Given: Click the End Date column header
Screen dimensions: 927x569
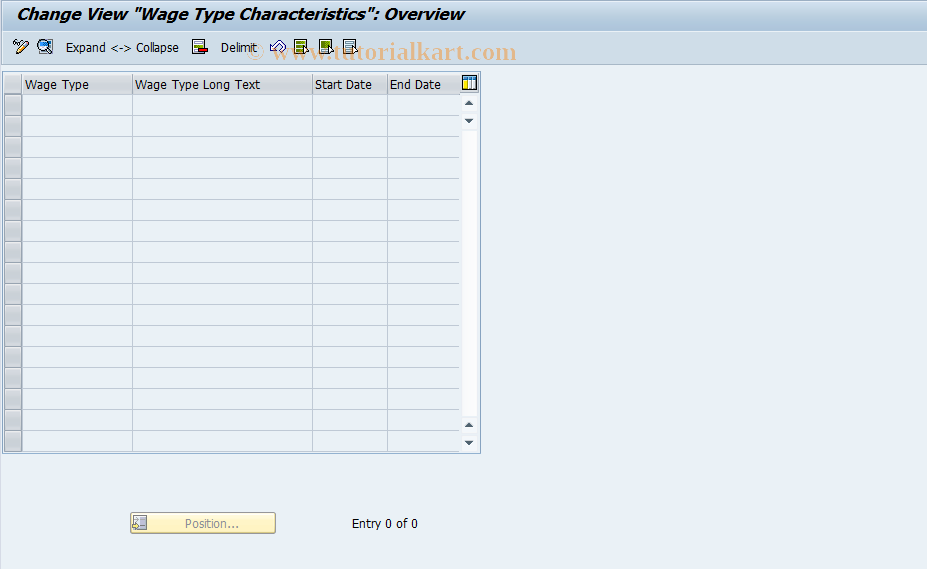Looking at the screenshot, I should [423, 85].
